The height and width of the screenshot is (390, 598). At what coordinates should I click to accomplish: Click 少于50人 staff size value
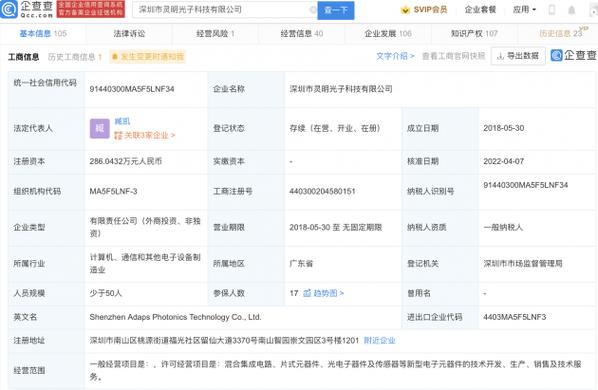[106, 293]
